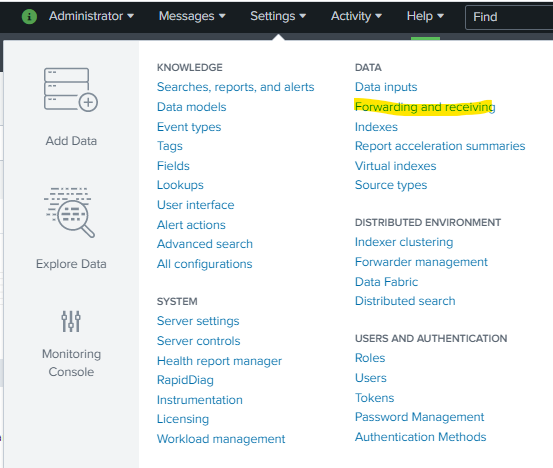Open Forwarding and receiving link
Viewport: 553px width, 468px height.
click(x=425, y=107)
